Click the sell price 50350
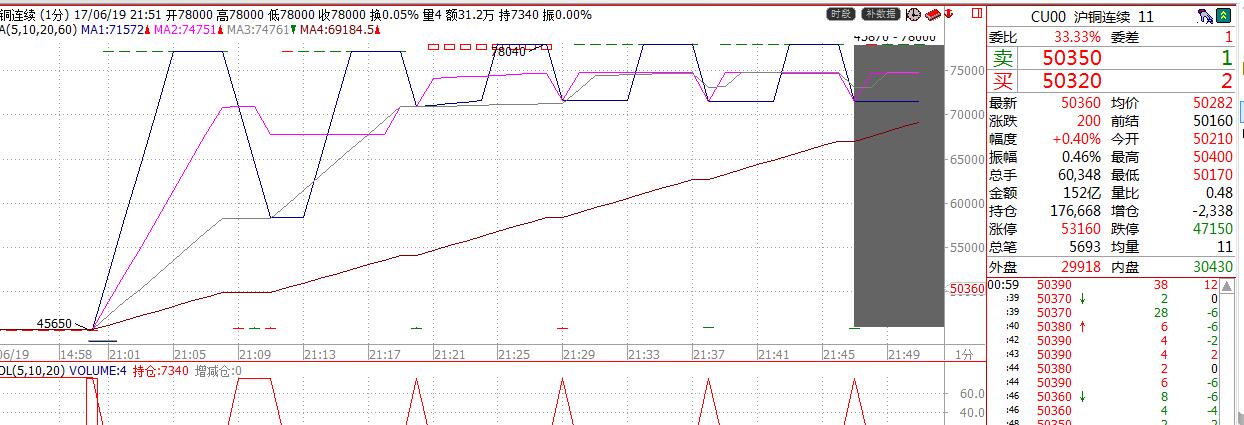The height and width of the screenshot is (425, 1244). click(x=1071, y=59)
